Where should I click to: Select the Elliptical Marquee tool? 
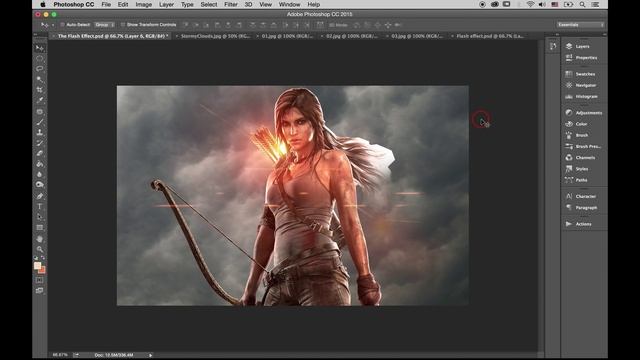(40, 58)
